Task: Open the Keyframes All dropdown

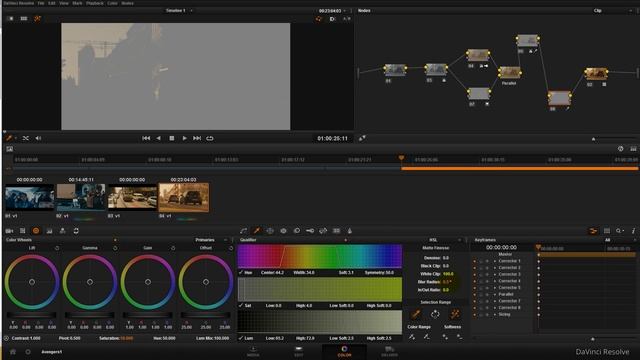Action: 620,240
